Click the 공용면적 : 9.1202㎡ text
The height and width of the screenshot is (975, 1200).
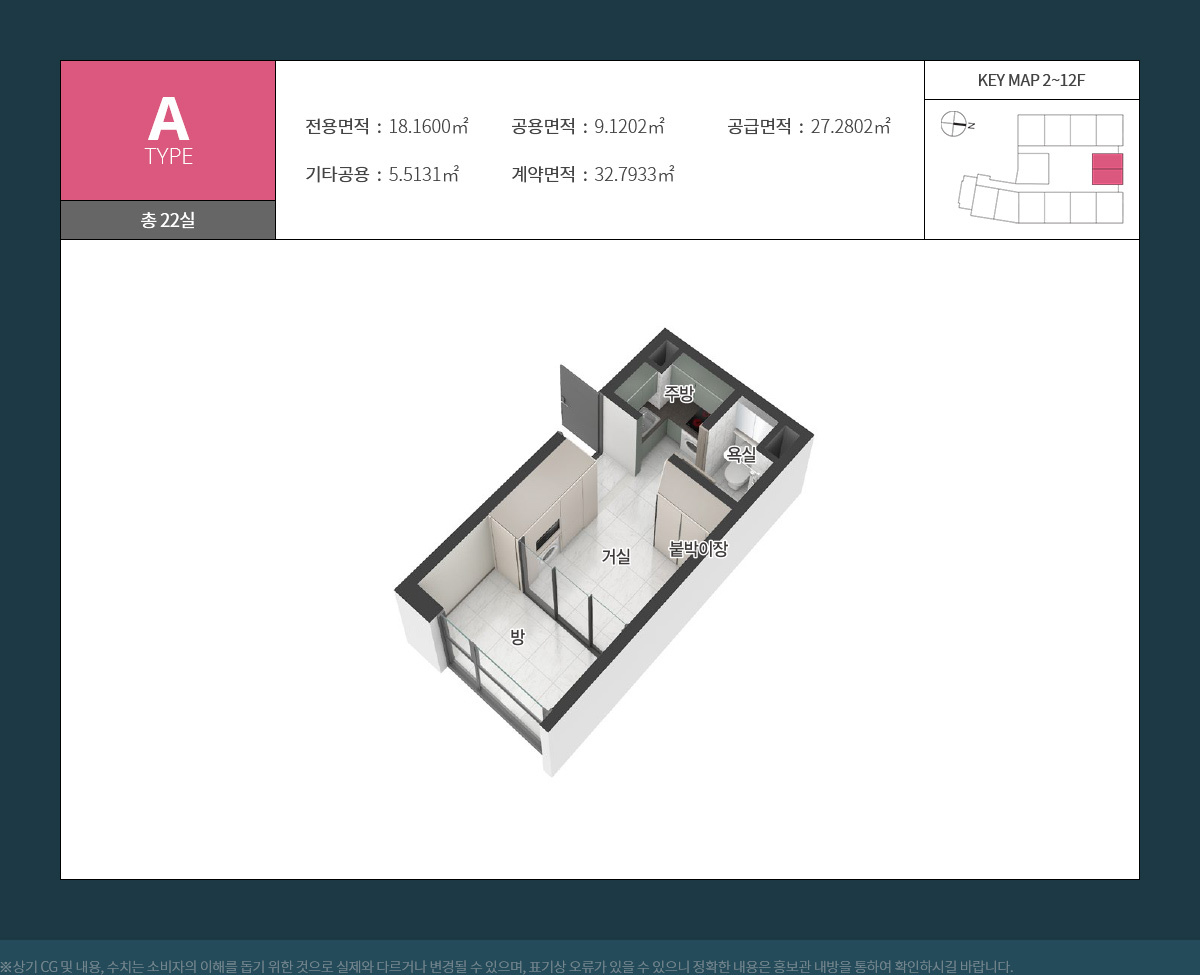coord(588,127)
